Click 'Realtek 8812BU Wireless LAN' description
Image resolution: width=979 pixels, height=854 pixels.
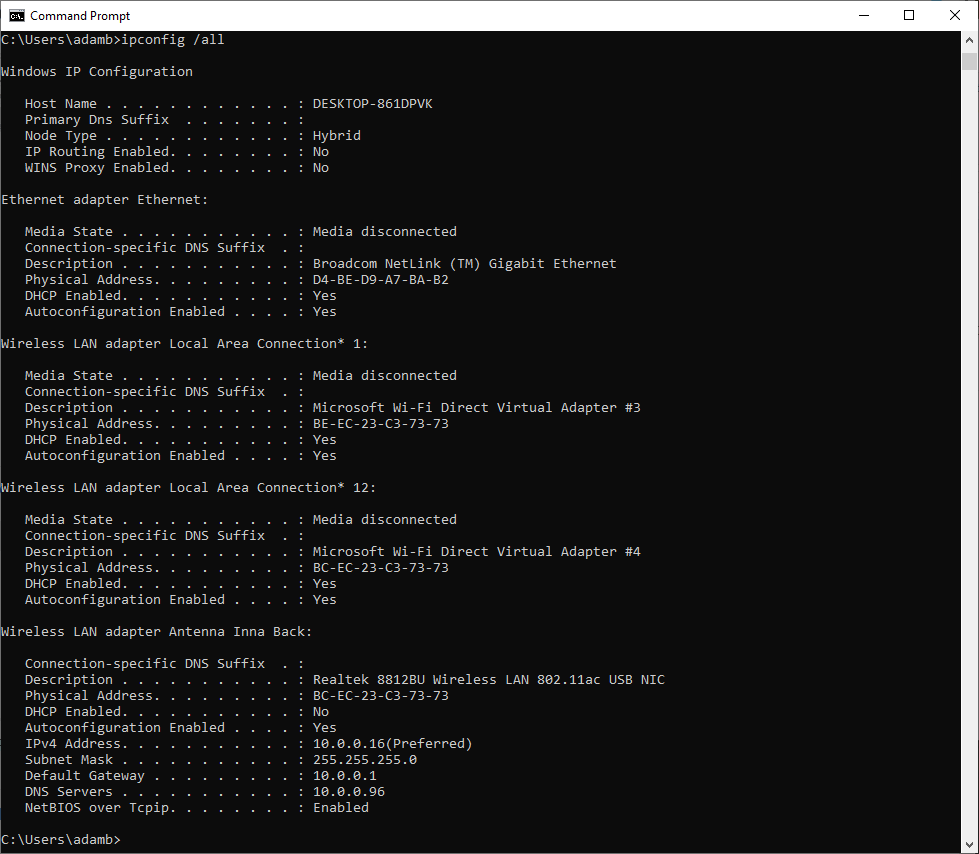[488, 680]
